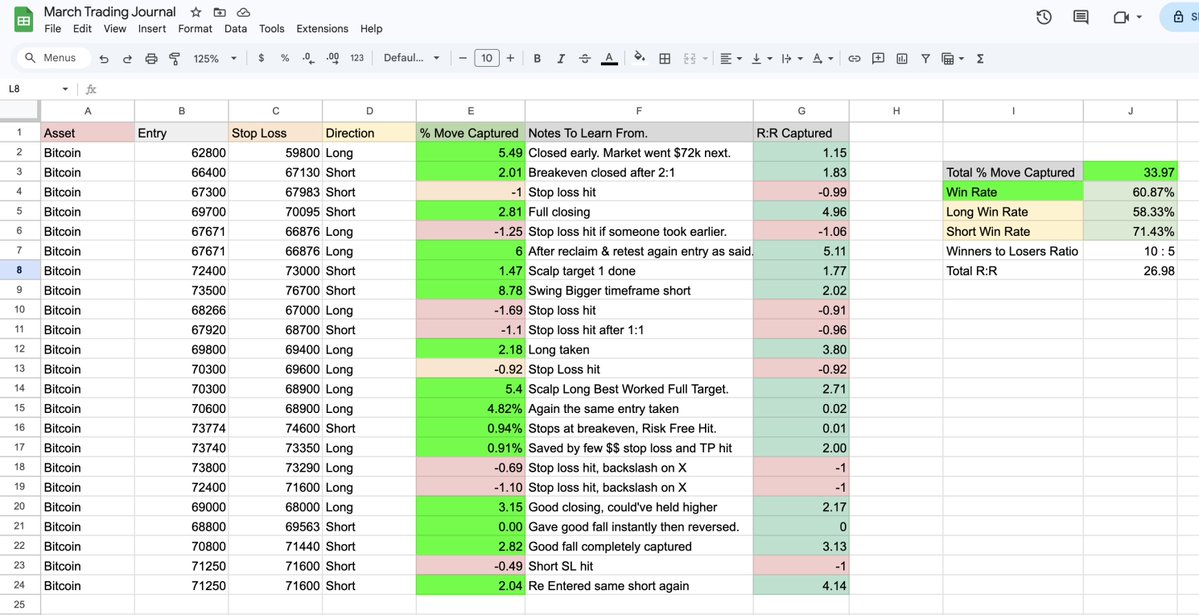This screenshot has height=615, width=1199.
Task: Open the File menu
Action: tap(53, 29)
